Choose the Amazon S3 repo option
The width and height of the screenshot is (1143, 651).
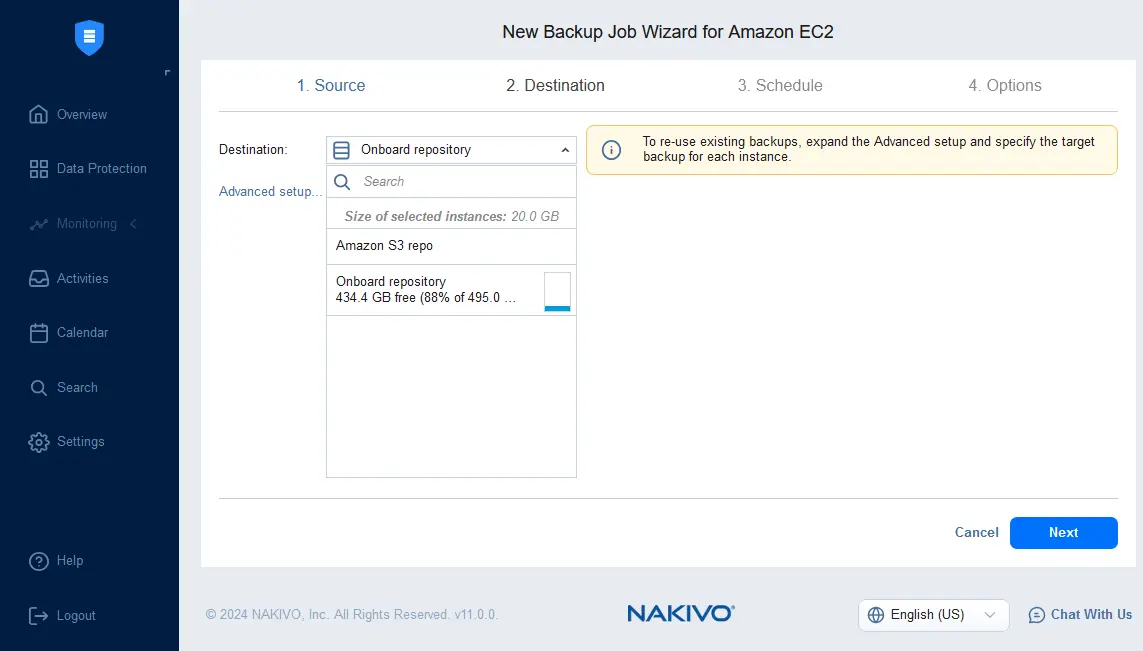[x=451, y=246]
